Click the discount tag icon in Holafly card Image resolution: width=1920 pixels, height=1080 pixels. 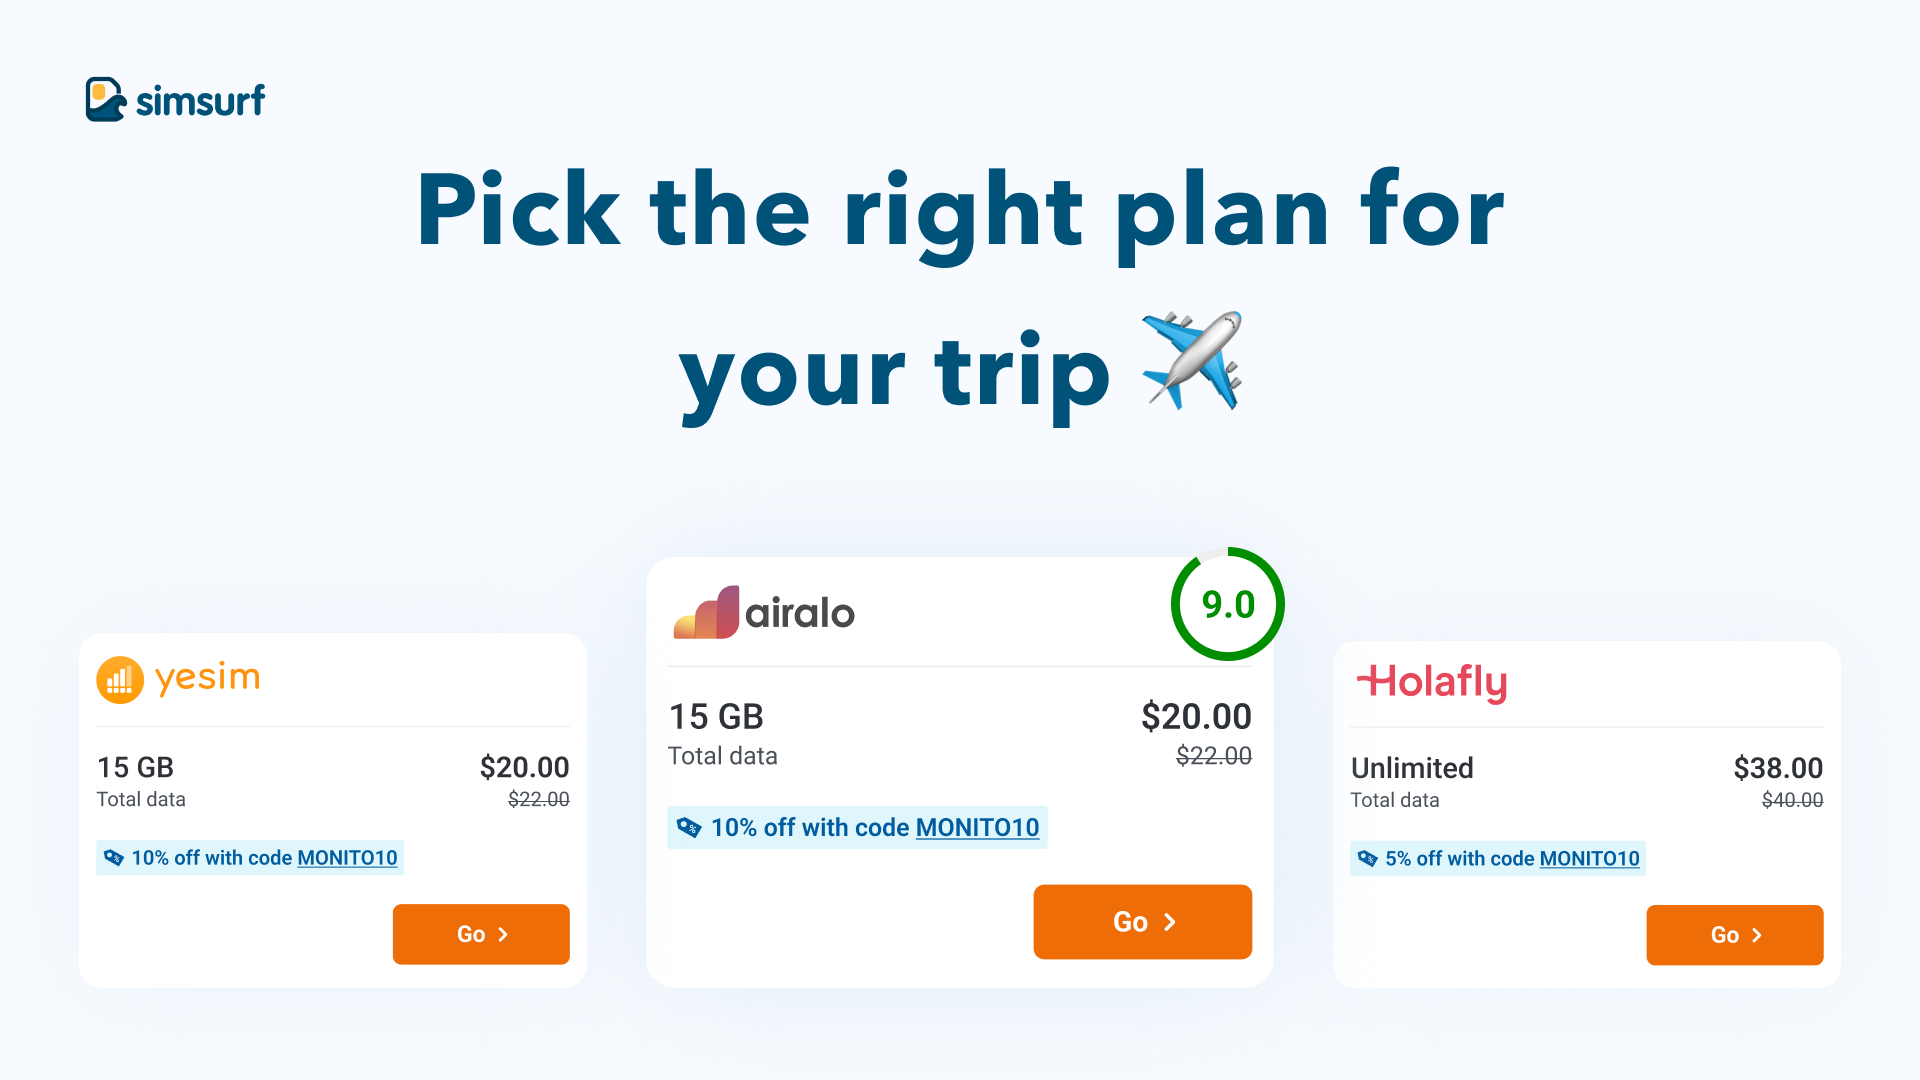pos(1367,859)
